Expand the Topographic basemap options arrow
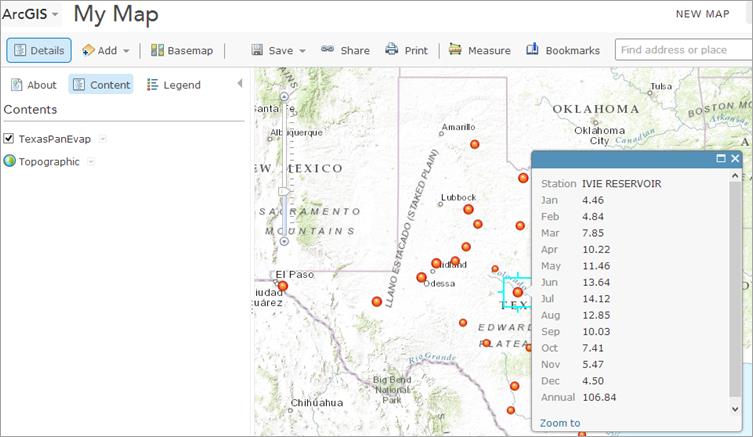 tap(91, 161)
